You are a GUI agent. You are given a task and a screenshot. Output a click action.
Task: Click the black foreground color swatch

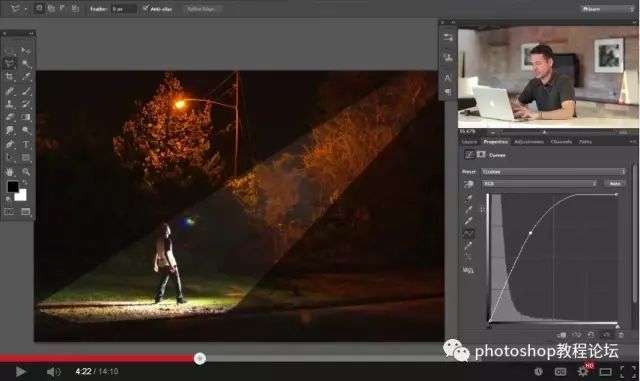pos(13,187)
